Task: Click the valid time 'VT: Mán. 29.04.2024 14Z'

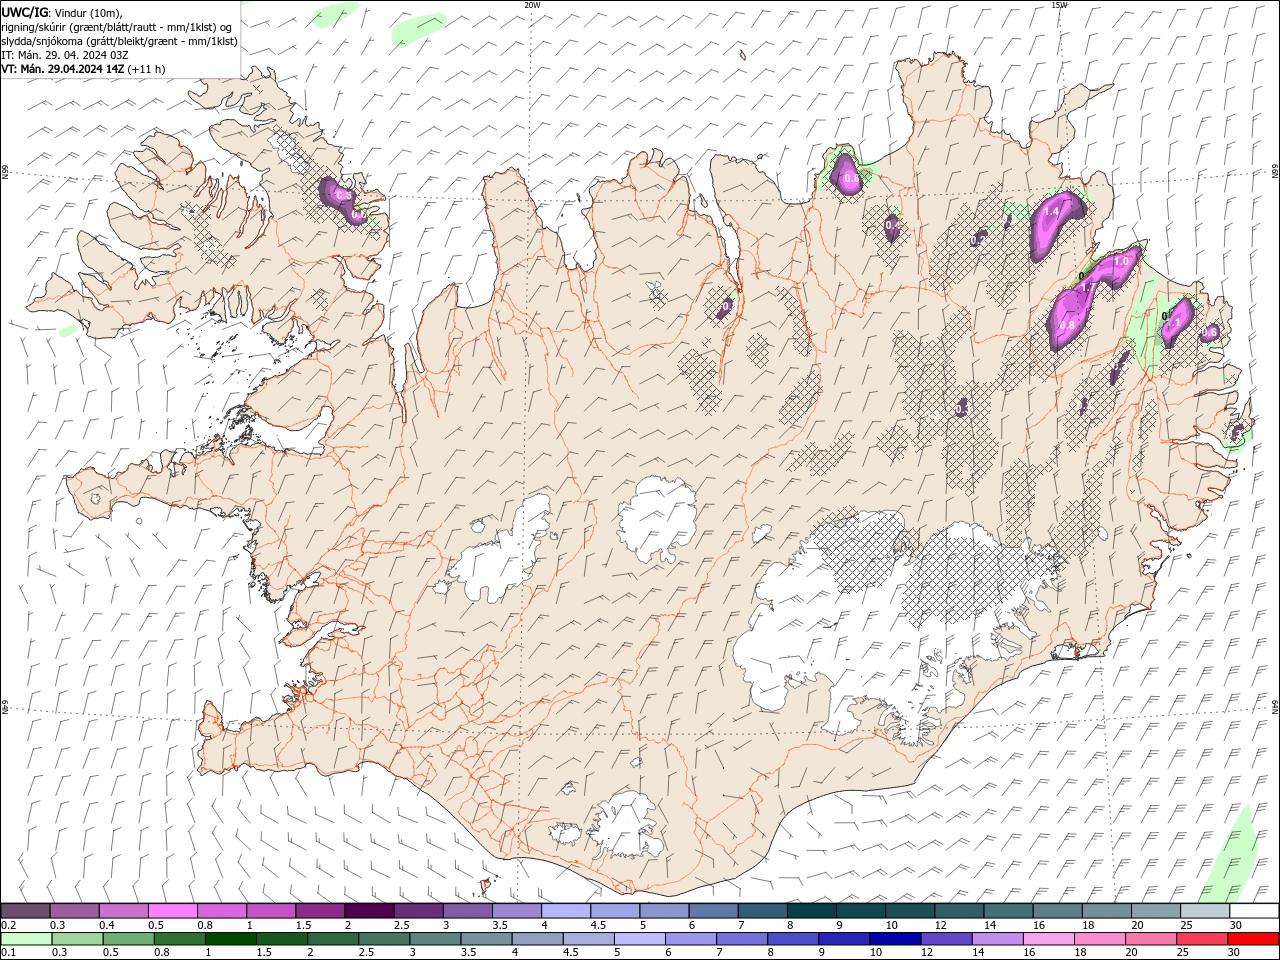Action: pyautogui.click(x=63, y=69)
